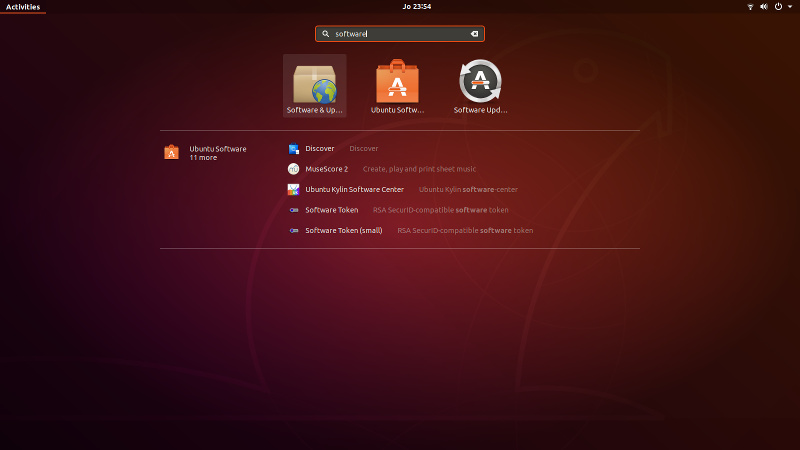Viewport: 800px width, 450px height.
Task: Launch Ubuntu Software from the app results
Action: (397, 81)
